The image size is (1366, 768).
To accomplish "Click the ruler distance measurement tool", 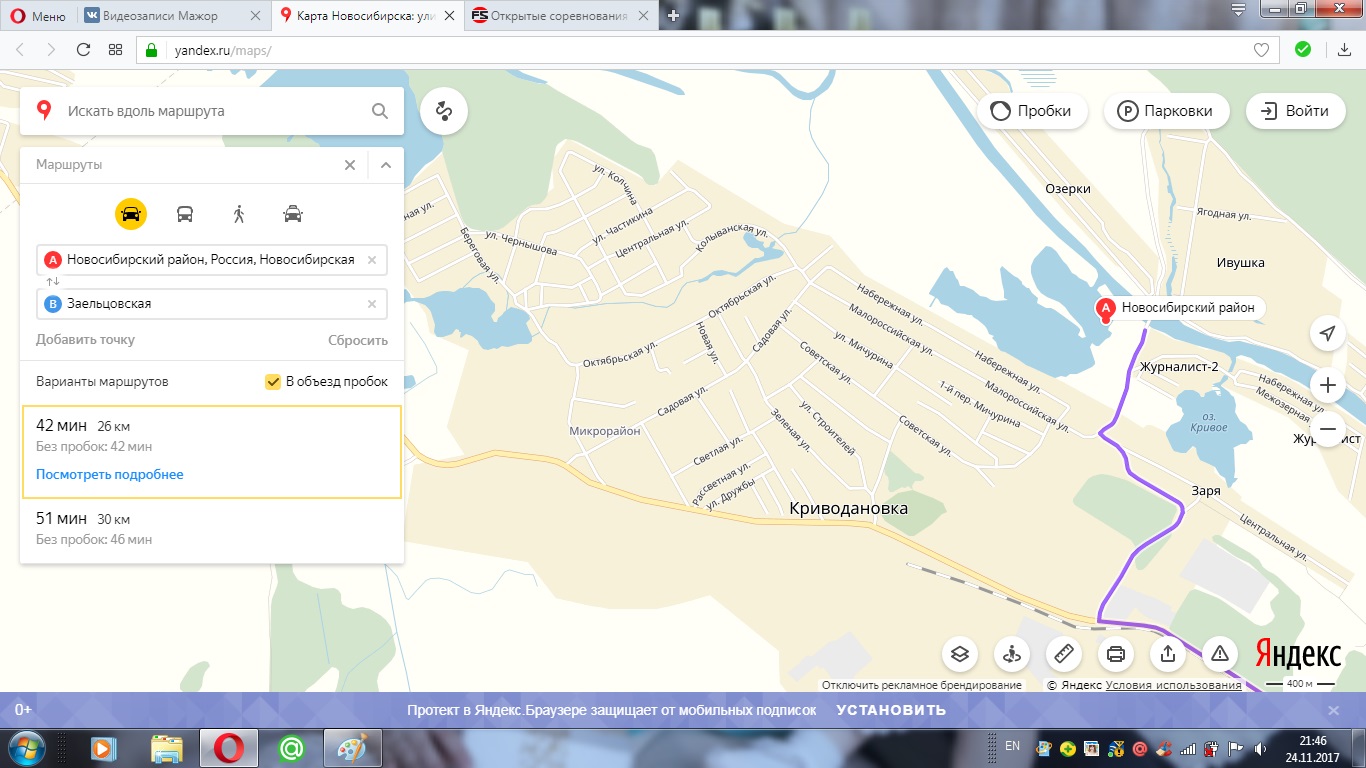I will (x=1064, y=655).
